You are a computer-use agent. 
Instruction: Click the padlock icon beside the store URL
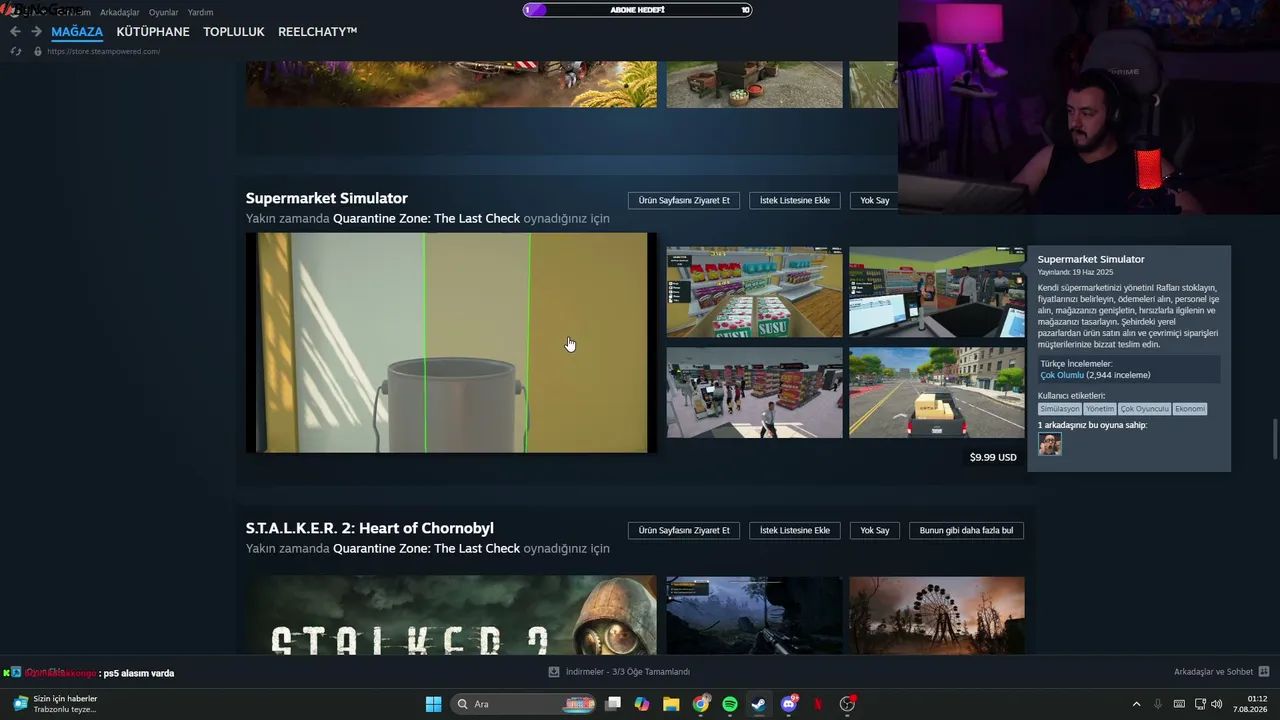tap(38, 51)
